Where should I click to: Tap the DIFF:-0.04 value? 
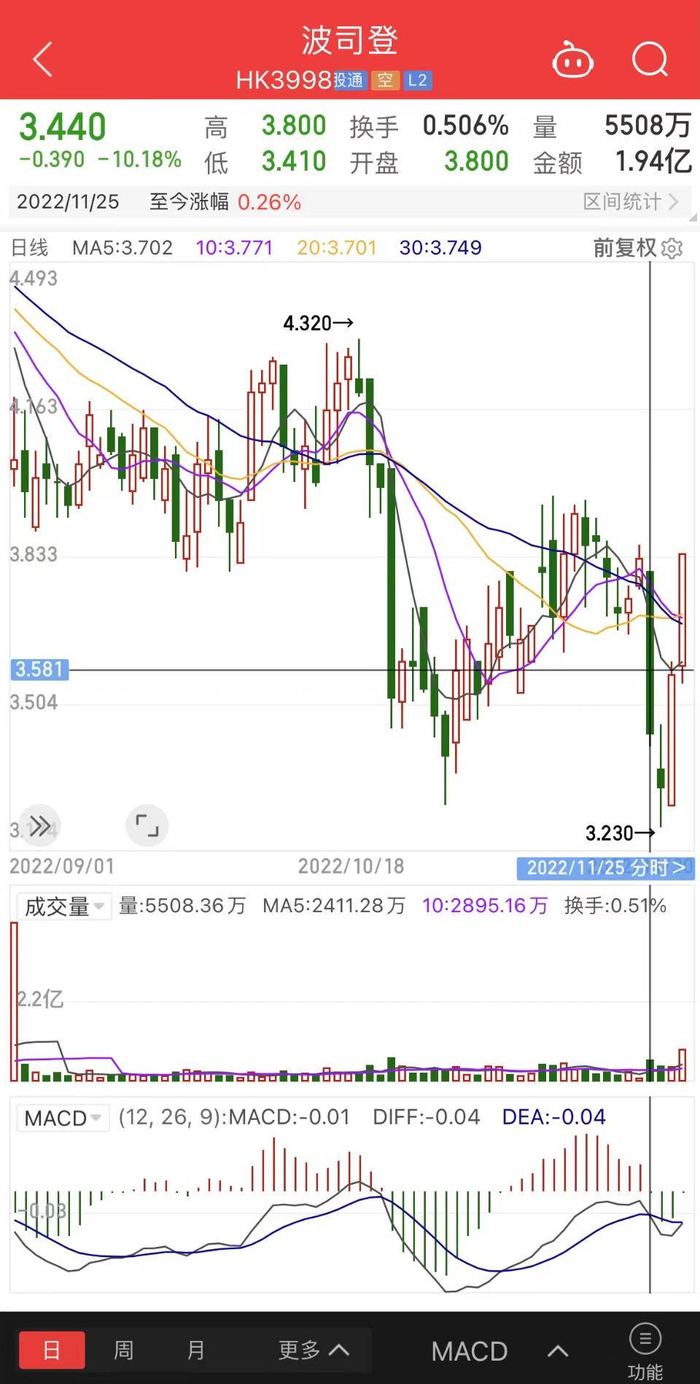coord(426,1117)
